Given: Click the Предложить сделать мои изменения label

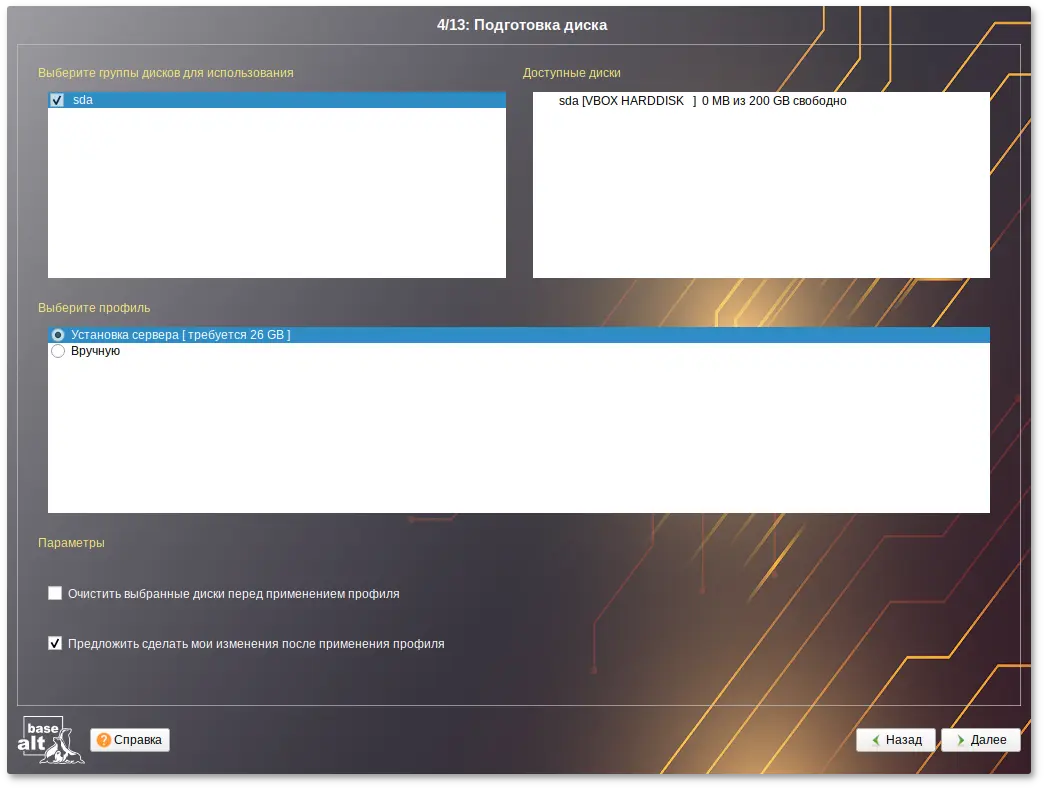Looking at the screenshot, I should pos(256,644).
